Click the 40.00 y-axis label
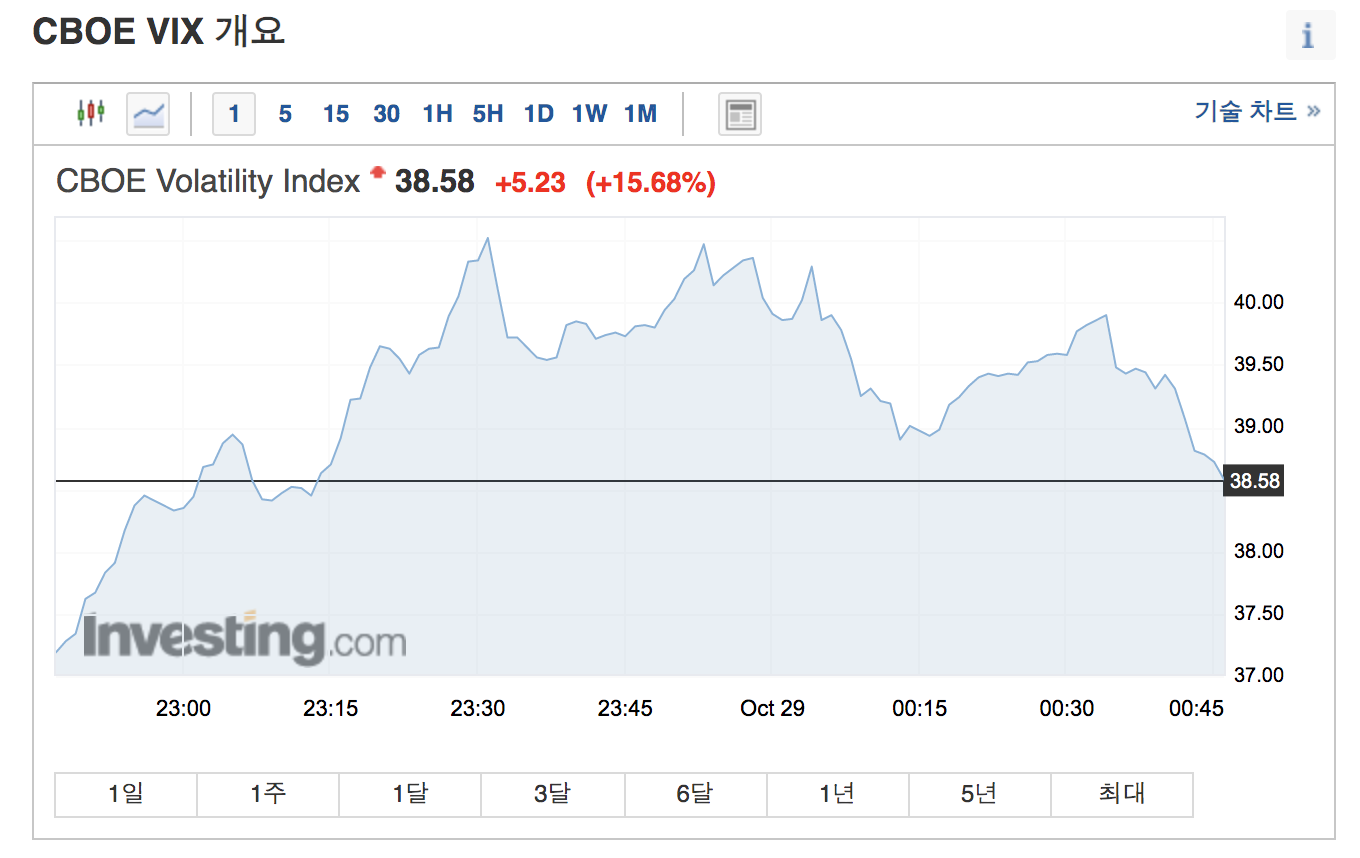The width and height of the screenshot is (1360, 858). tap(1258, 302)
